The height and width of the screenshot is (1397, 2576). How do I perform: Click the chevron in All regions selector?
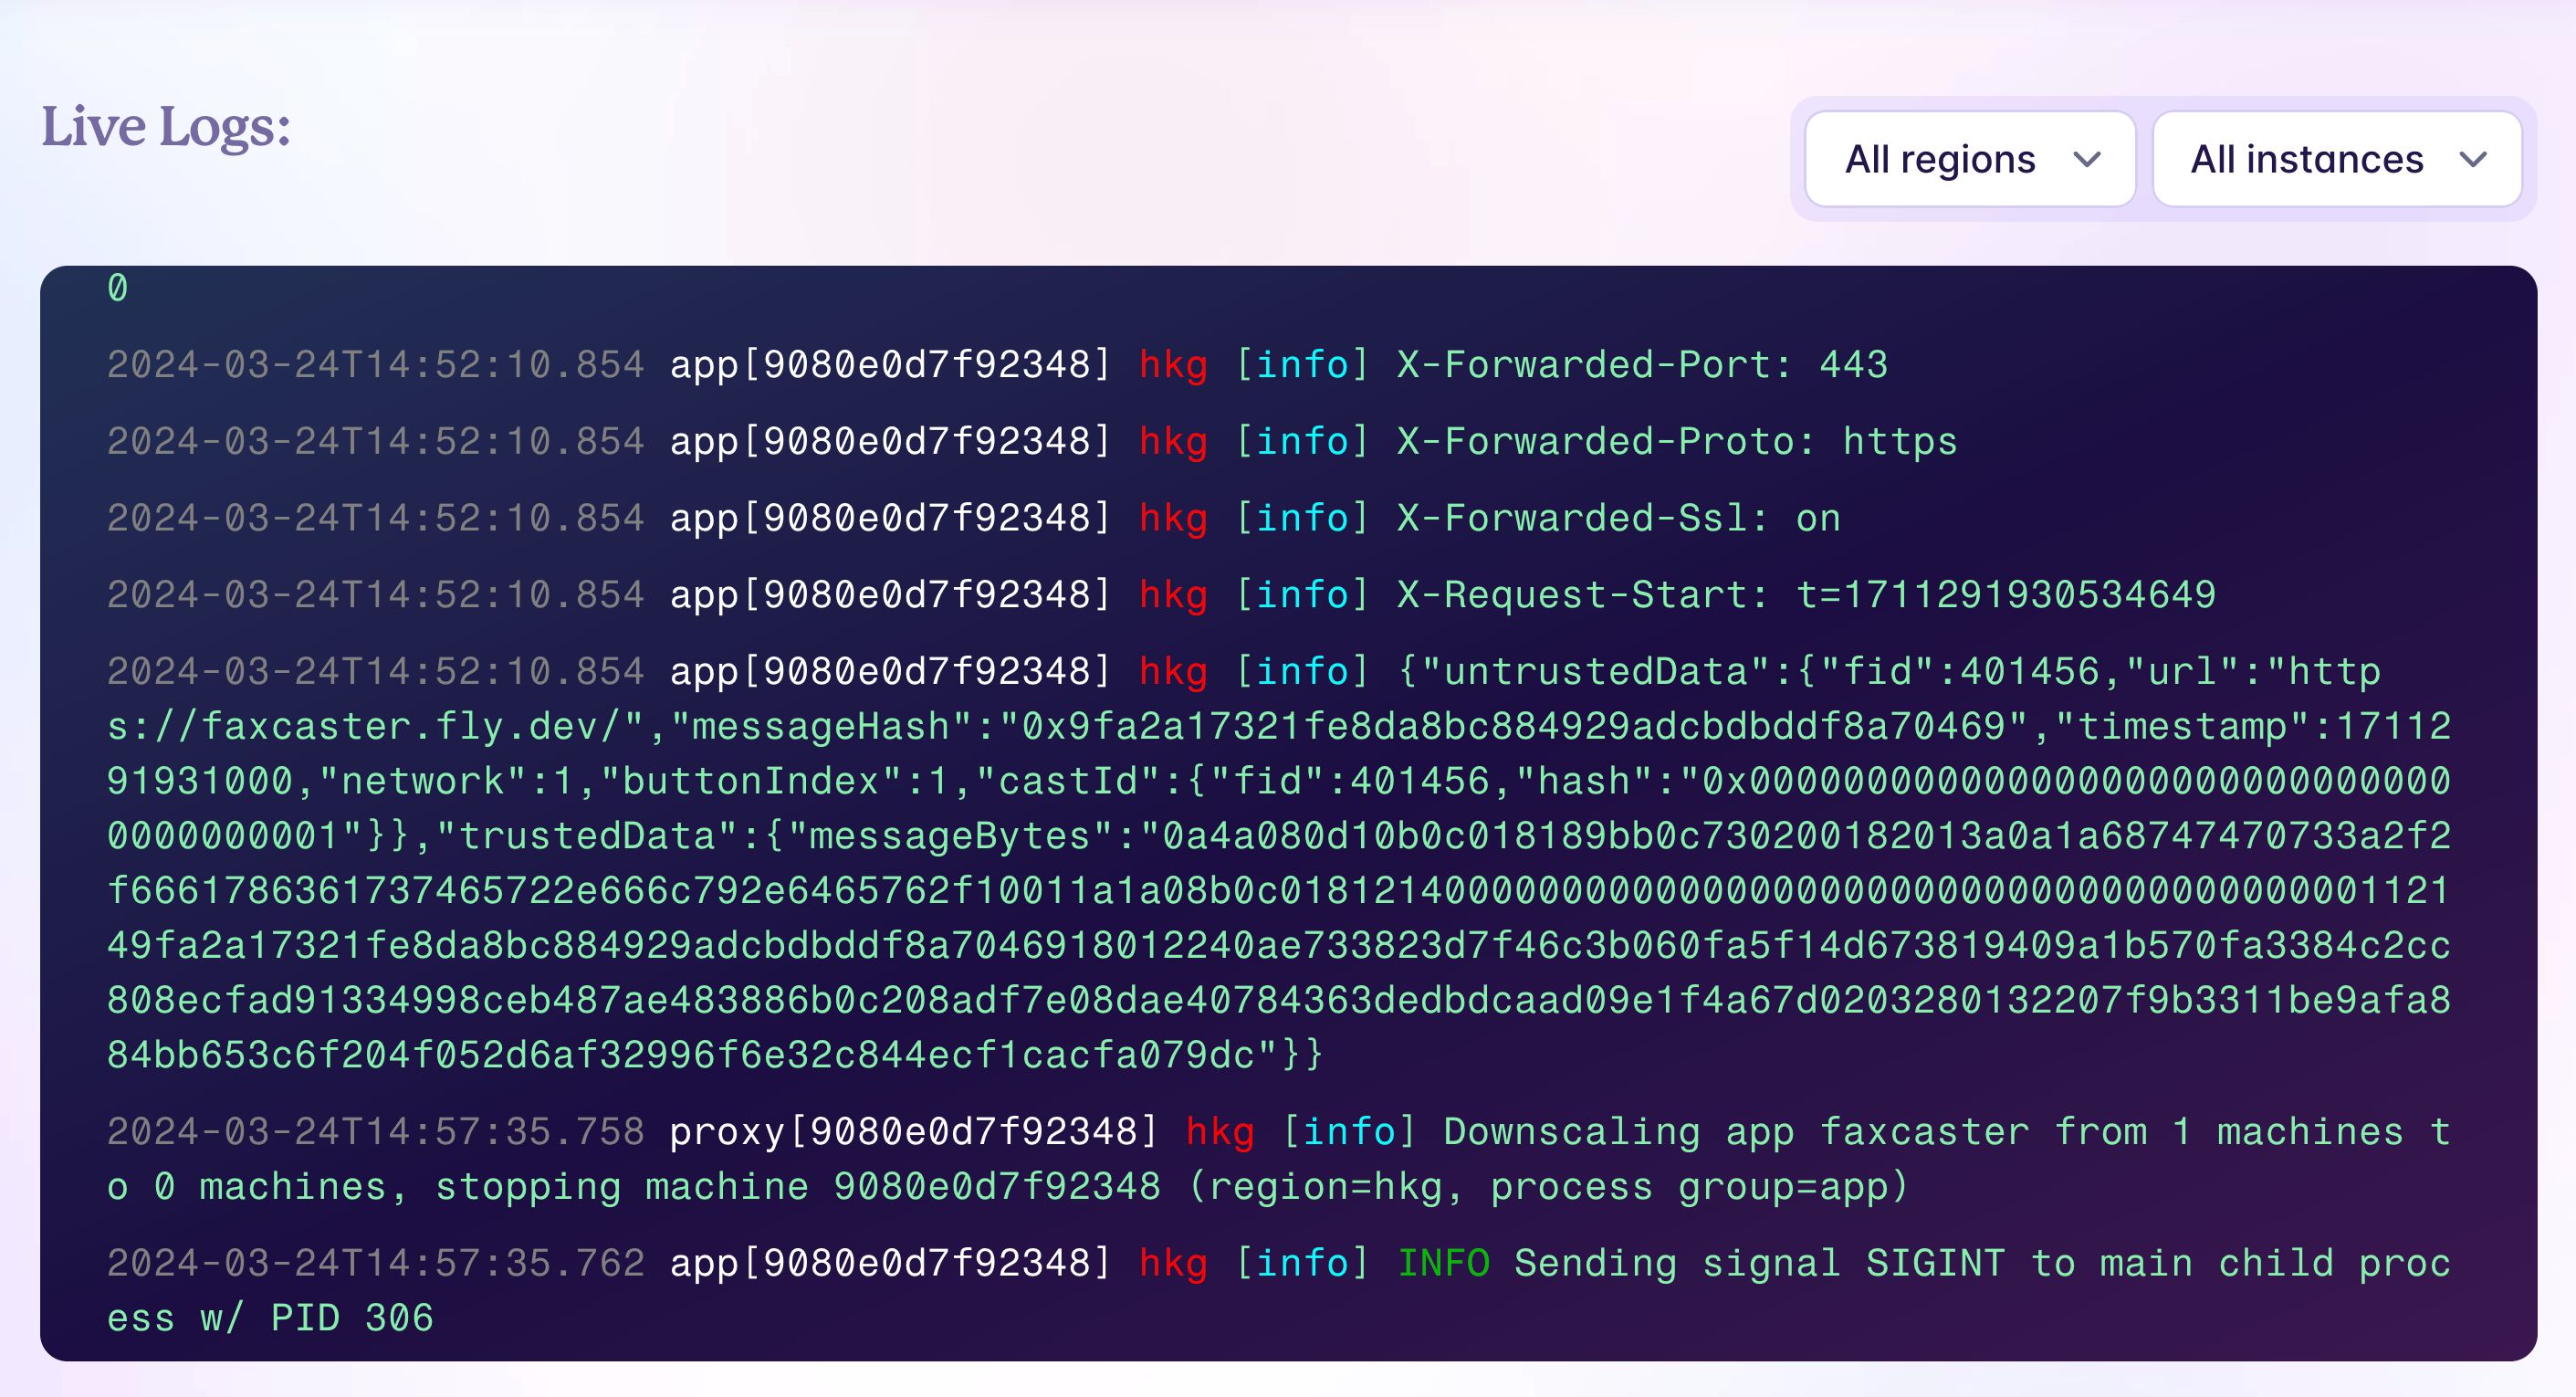tap(2086, 160)
